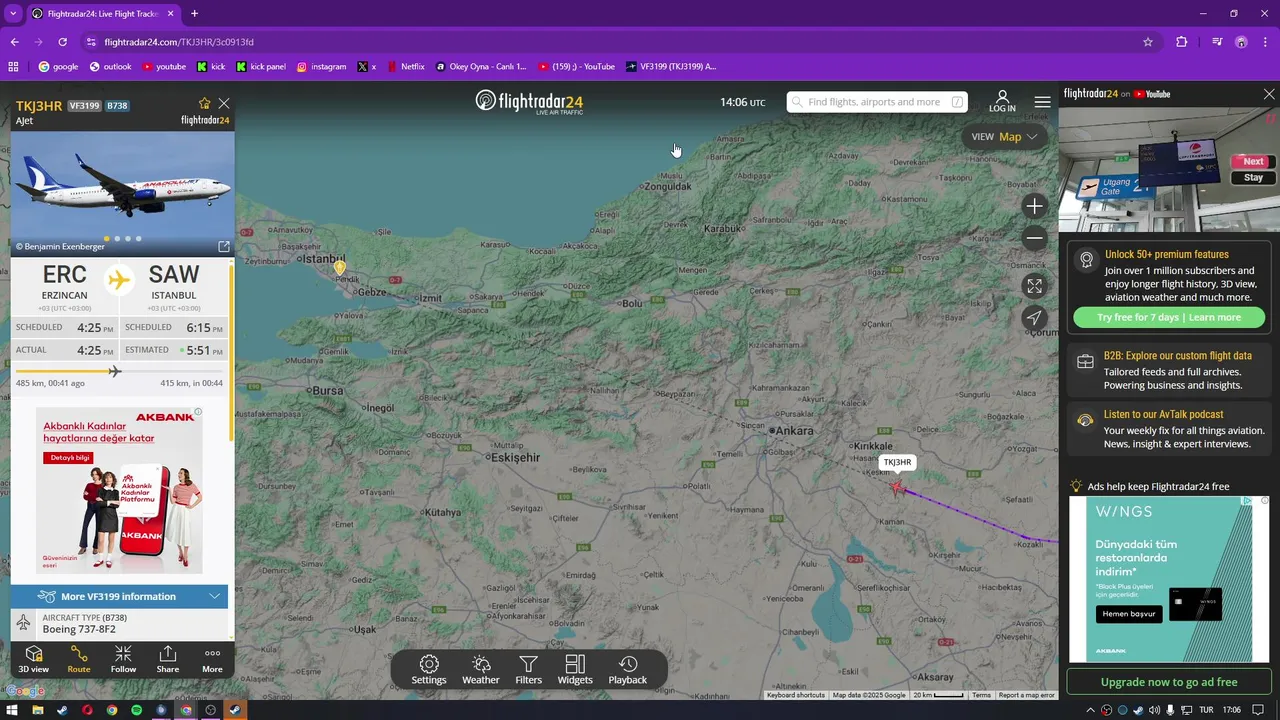The image size is (1280, 720).
Task: Open the volume control in tray
Action: click(1154, 710)
